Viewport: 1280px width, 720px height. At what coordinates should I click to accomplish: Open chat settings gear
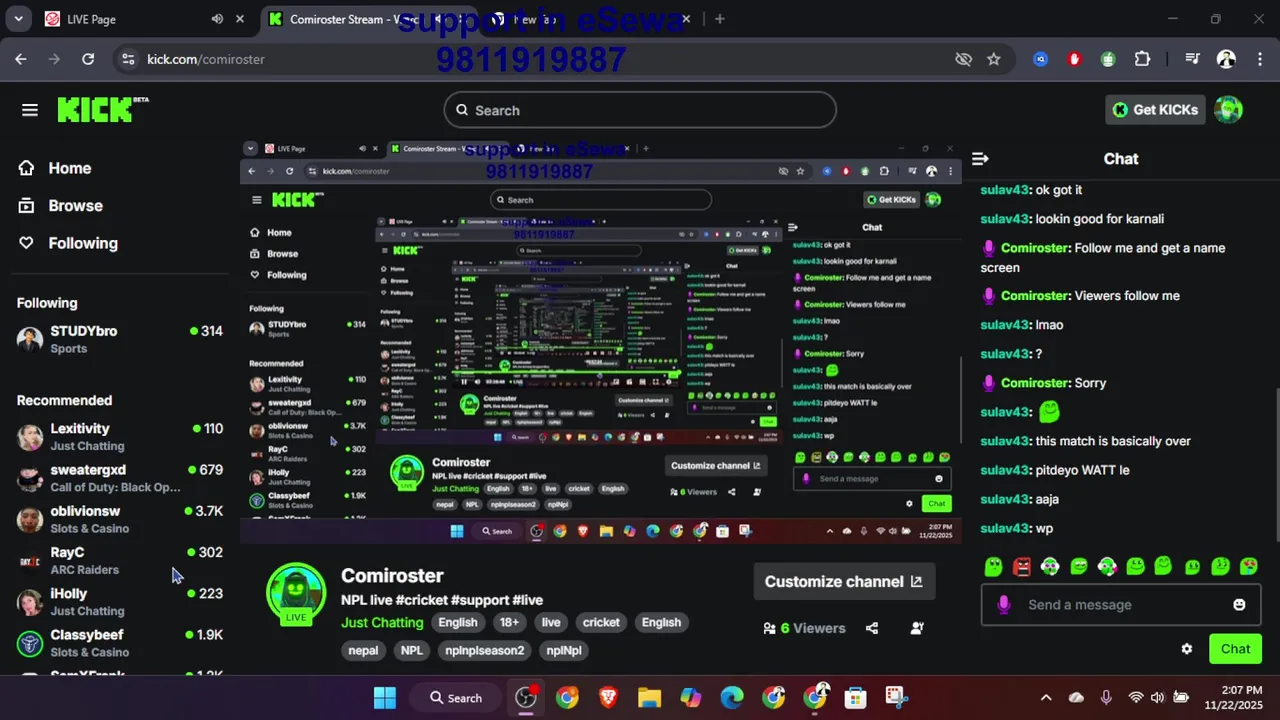point(1187,649)
